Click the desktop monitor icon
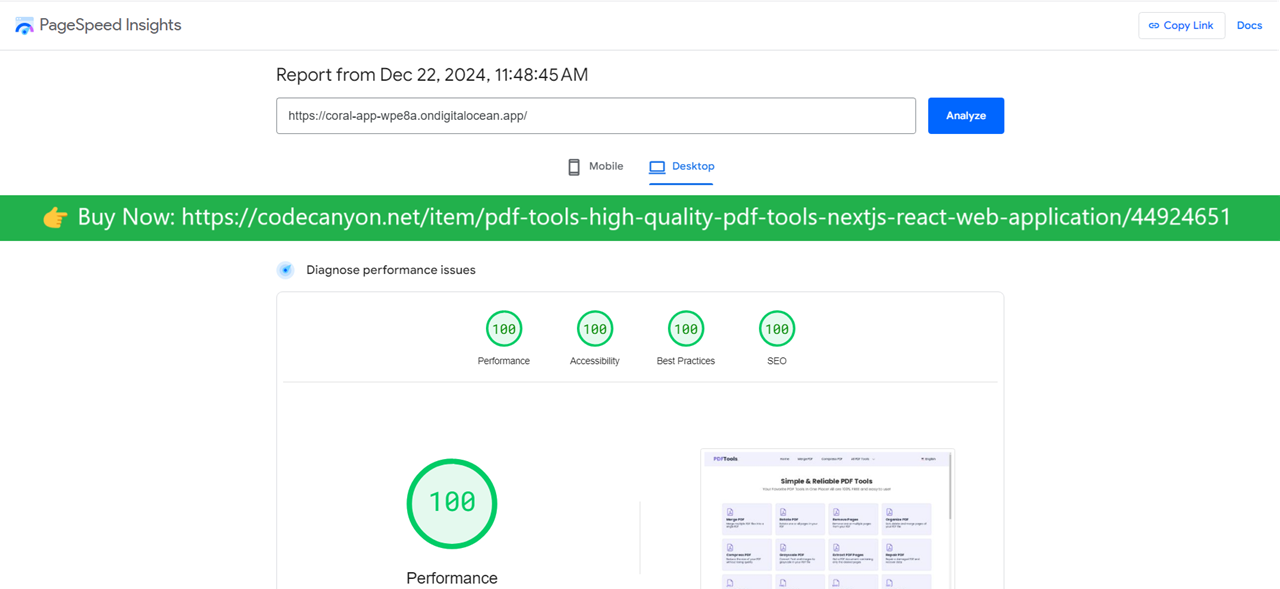 click(x=658, y=165)
